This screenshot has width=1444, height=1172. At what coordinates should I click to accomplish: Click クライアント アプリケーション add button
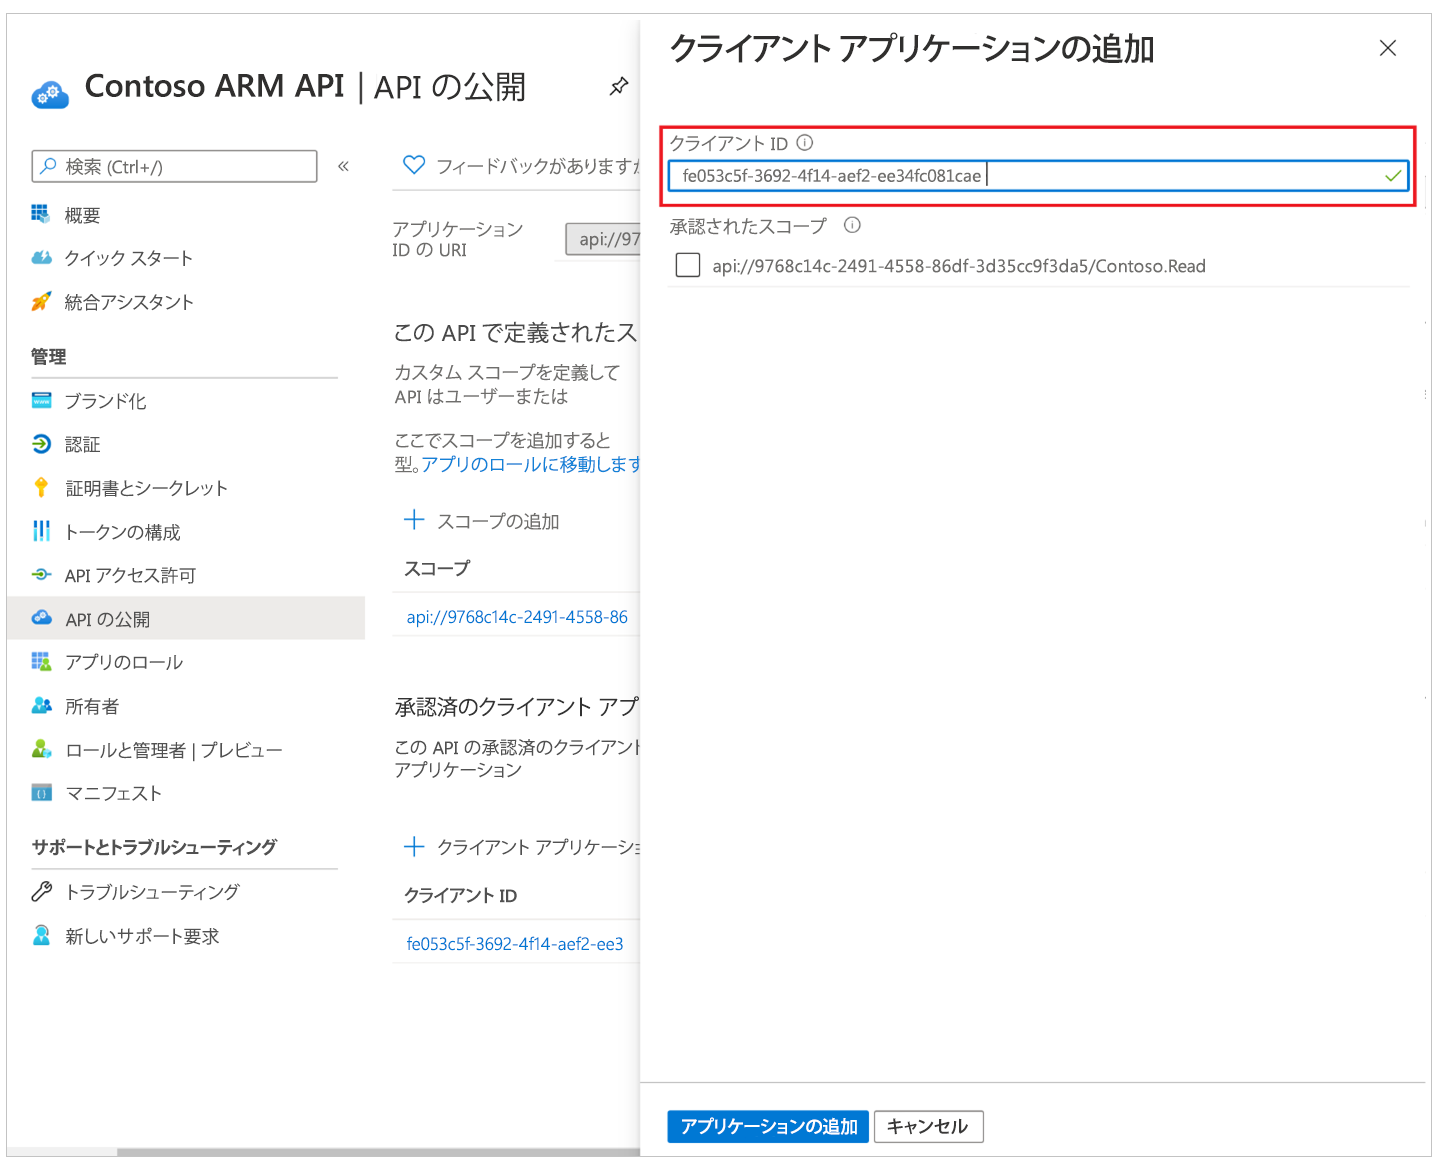click(x=538, y=847)
